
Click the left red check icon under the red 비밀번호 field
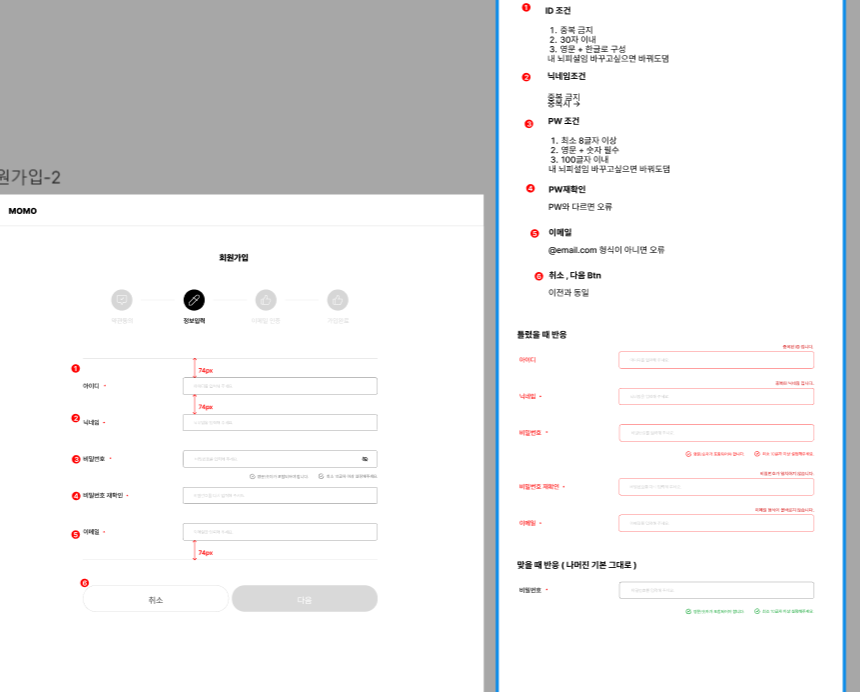click(688, 454)
